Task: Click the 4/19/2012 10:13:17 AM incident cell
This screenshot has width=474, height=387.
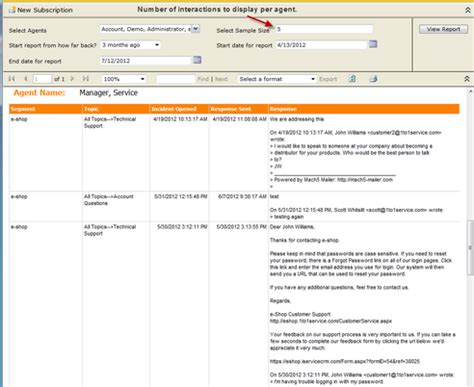Action: click(180, 119)
